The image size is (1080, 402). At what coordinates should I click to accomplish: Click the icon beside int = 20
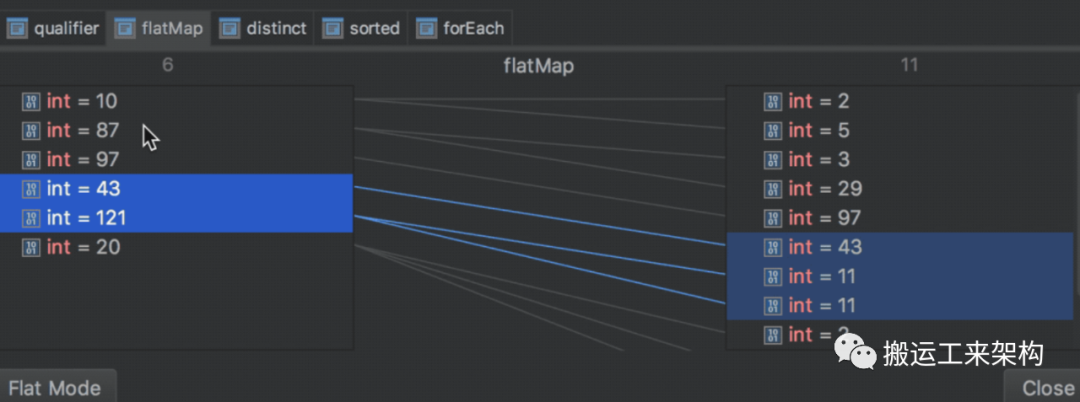coord(31,247)
